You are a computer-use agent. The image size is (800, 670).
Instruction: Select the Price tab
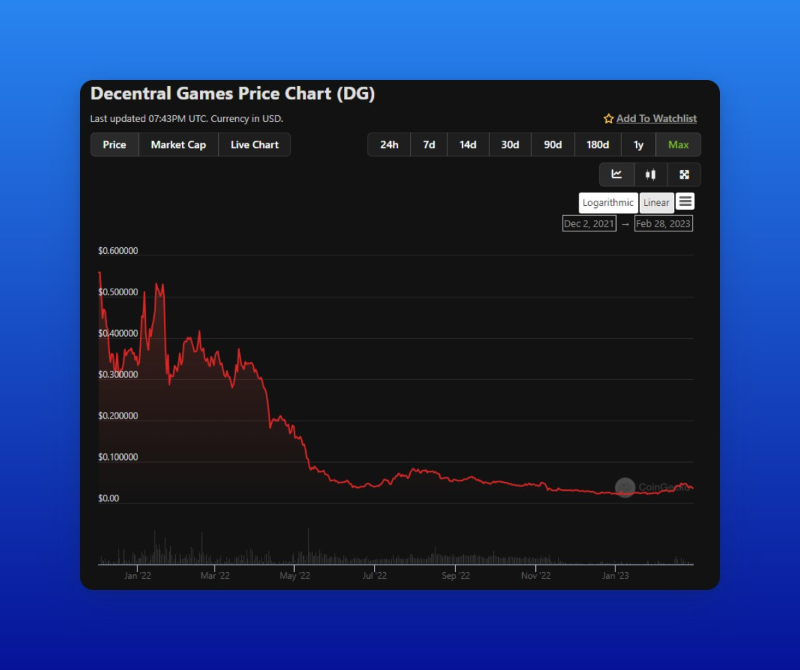tap(114, 145)
